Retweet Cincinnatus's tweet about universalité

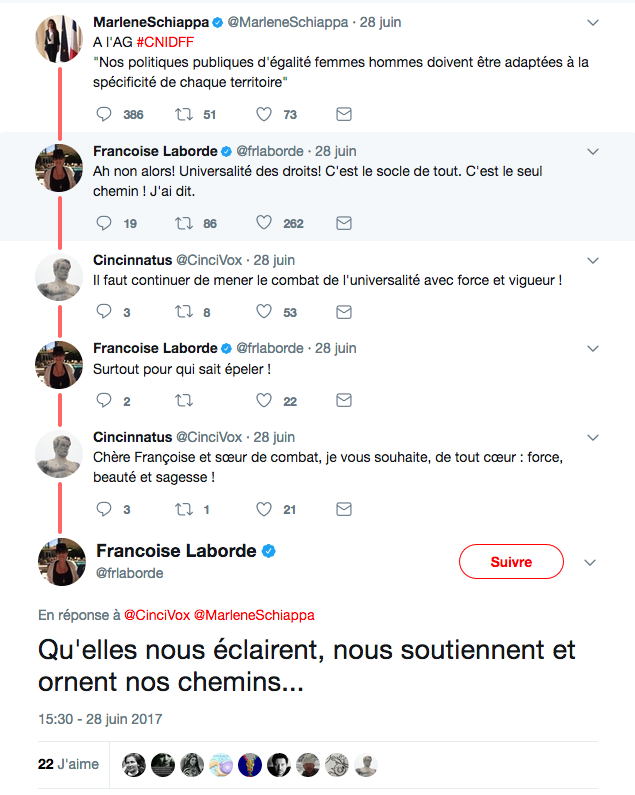click(x=184, y=312)
